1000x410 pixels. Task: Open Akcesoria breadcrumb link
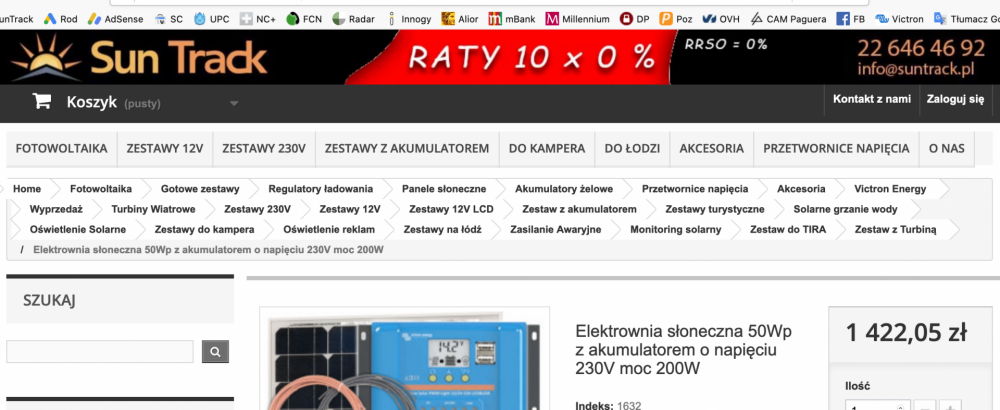pos(801,189)
